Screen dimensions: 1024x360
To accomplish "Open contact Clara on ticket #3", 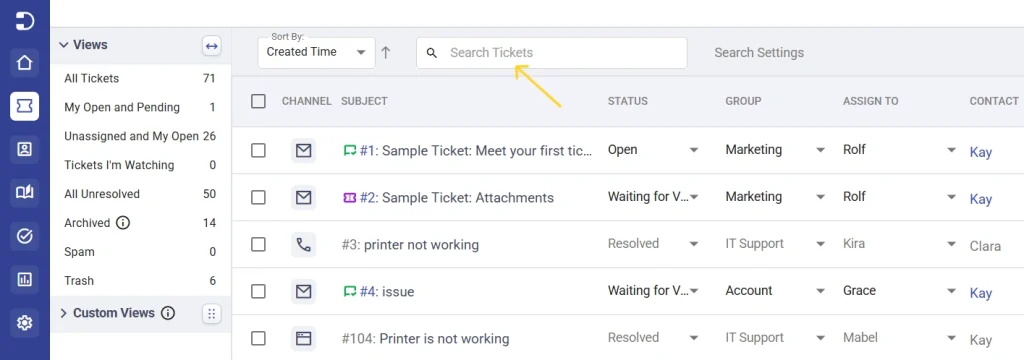I will [985, 246].
